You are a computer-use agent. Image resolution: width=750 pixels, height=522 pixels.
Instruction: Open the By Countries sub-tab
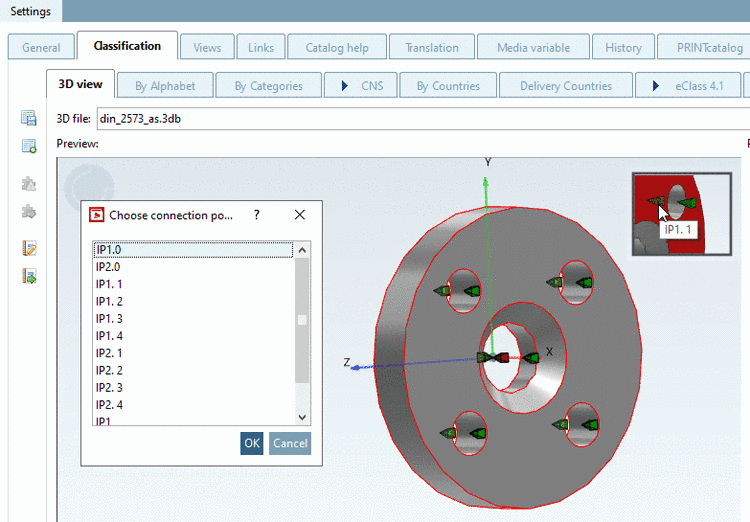448,86
